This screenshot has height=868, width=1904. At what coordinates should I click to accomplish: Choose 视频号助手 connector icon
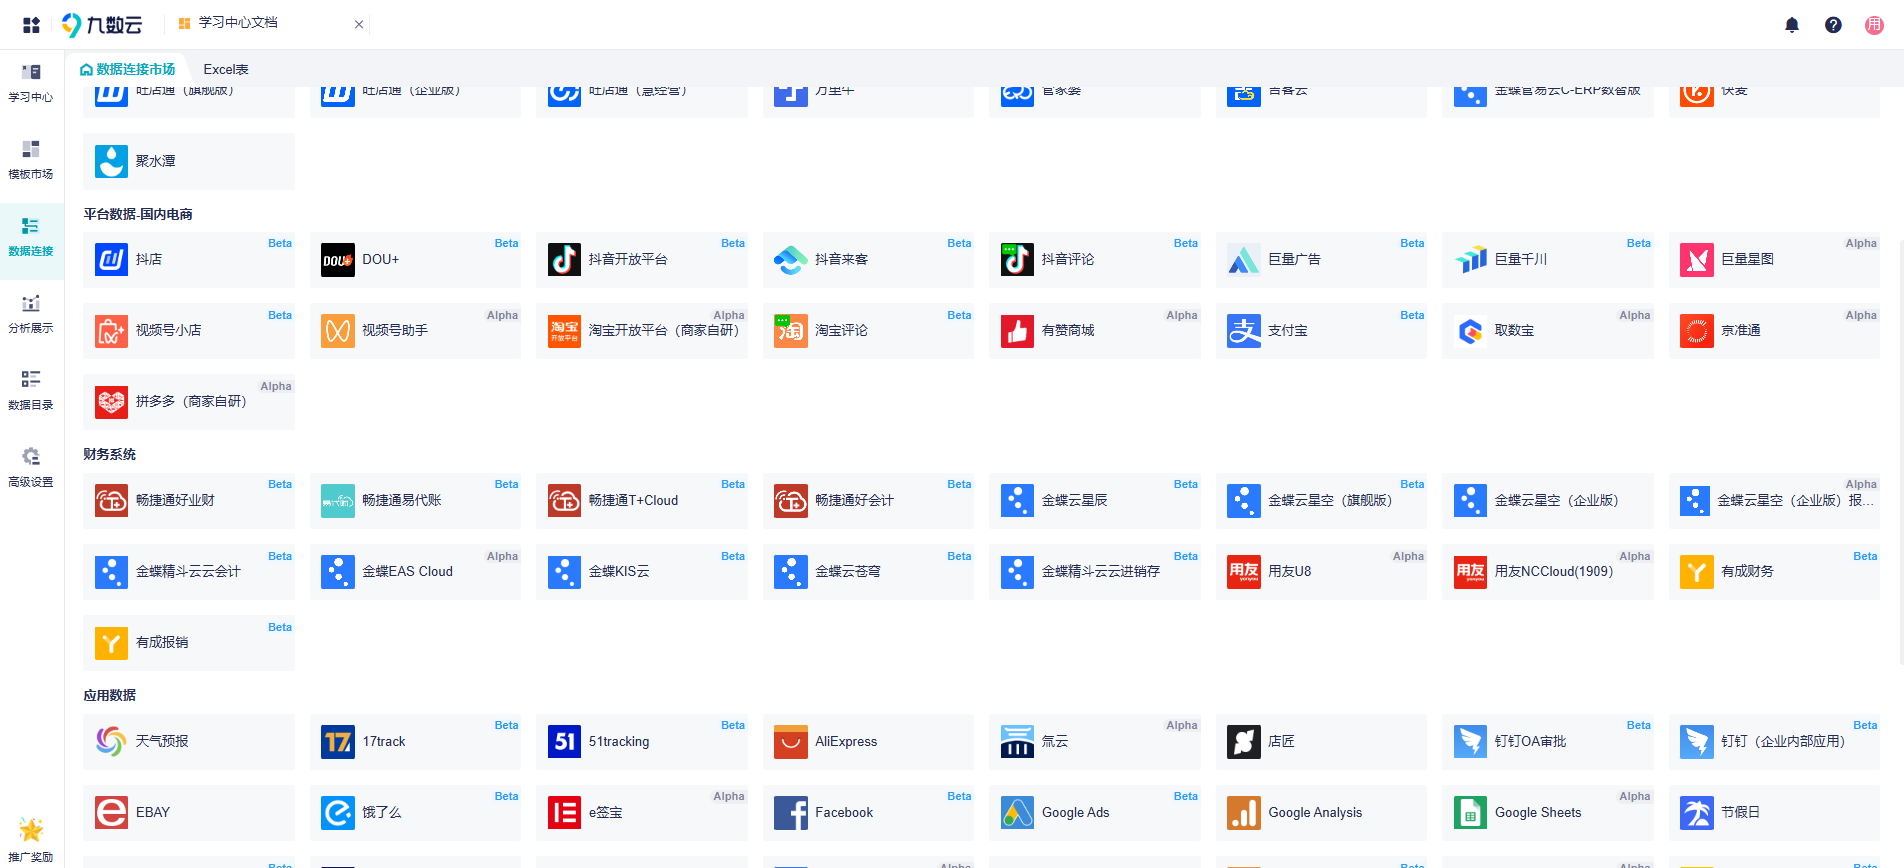click(x=338, y=330)
